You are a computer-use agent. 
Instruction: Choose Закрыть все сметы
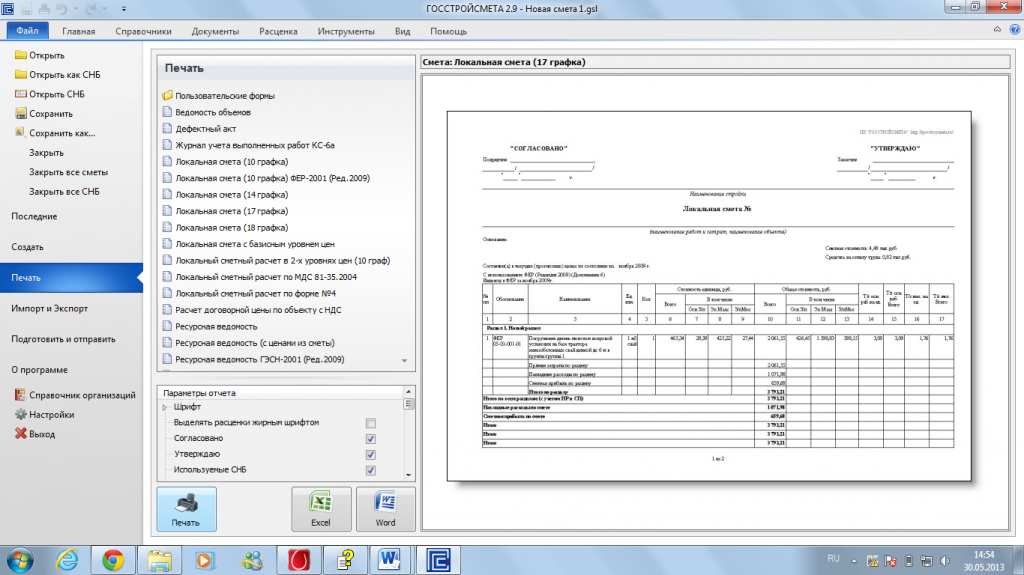pos(68,172)
